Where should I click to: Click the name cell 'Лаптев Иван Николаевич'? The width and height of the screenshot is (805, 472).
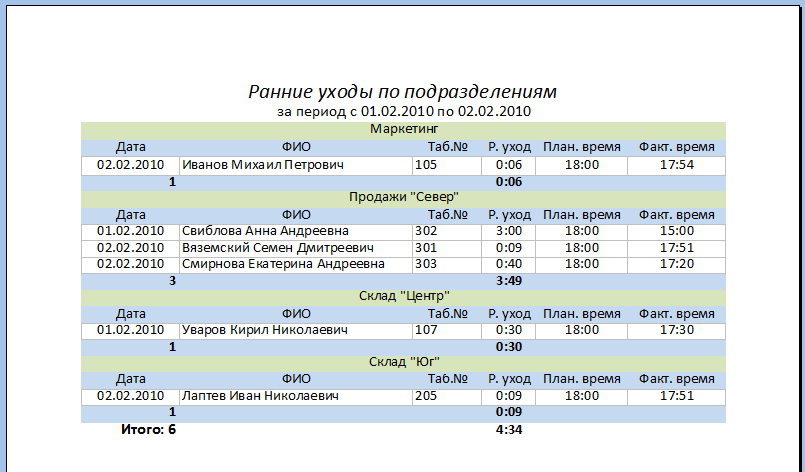pos(296,397)
